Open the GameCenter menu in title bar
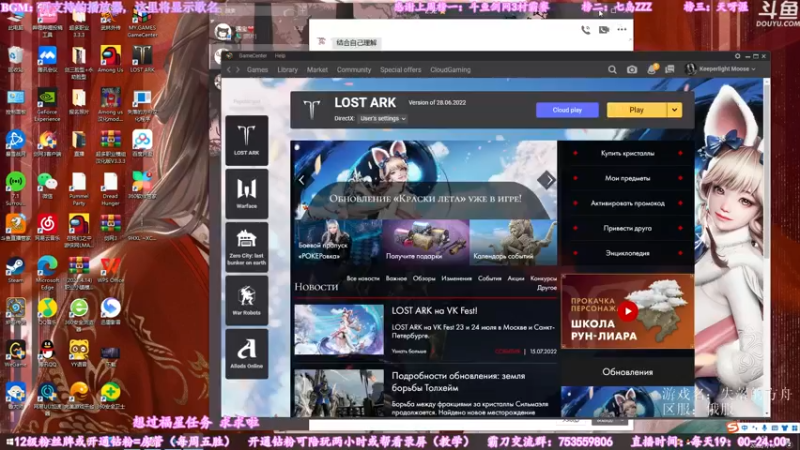Viewport: 800px width, 450px height. click(253, 56)
